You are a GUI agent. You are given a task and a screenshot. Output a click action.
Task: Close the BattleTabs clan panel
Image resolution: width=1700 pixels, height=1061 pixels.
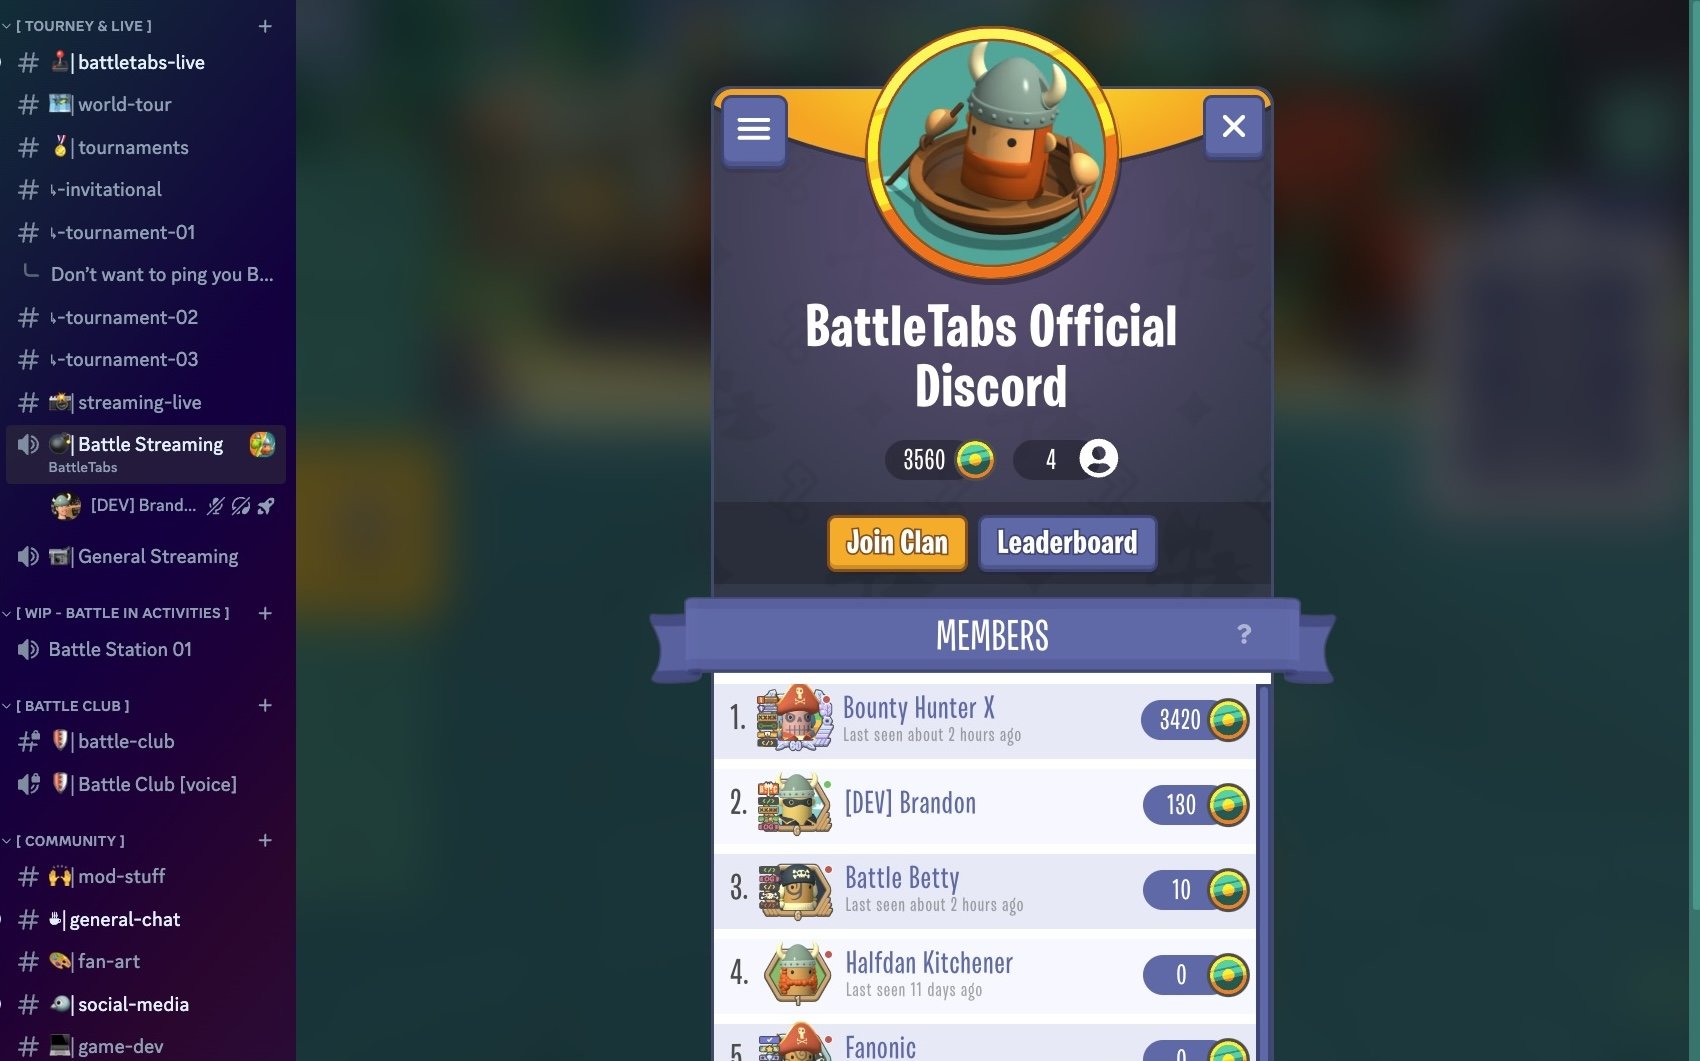click(x=1234, y=127)
